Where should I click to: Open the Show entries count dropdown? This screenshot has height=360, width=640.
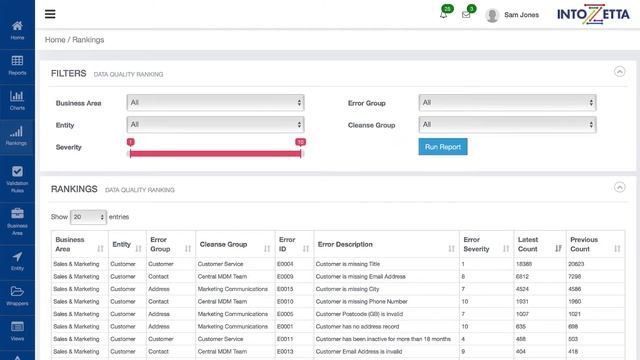[88, 217]
